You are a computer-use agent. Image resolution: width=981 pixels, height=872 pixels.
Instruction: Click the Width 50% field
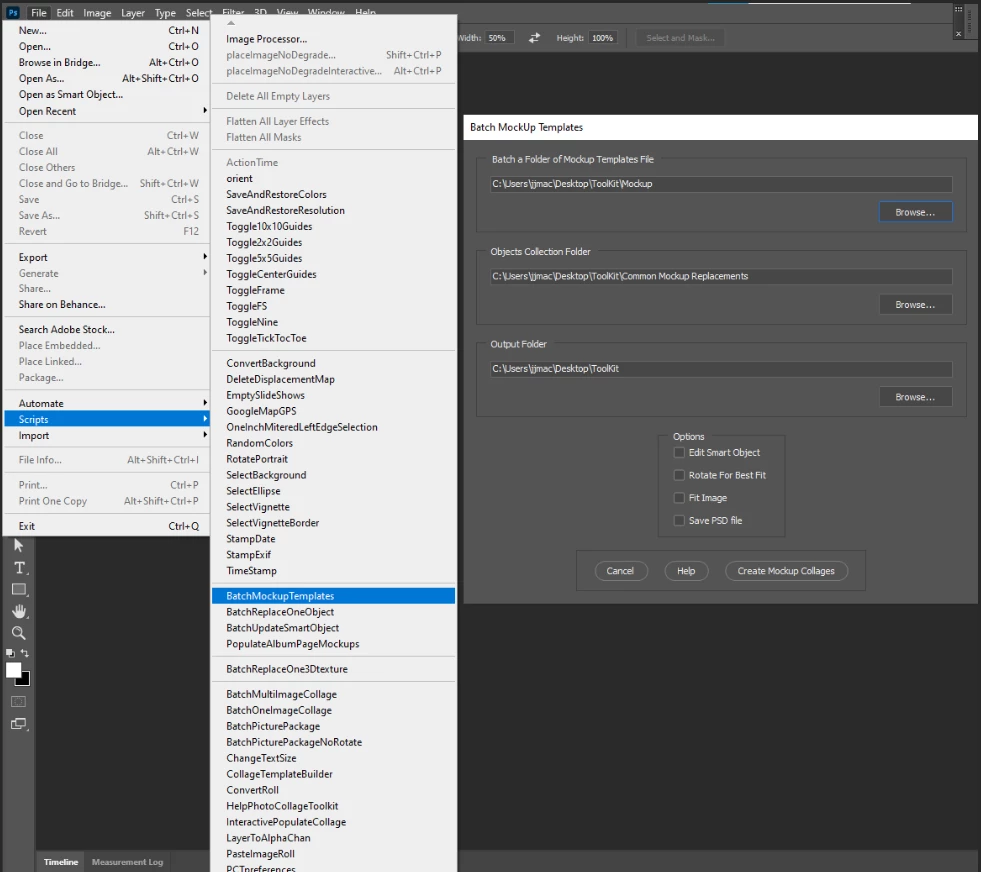[499, 38]
